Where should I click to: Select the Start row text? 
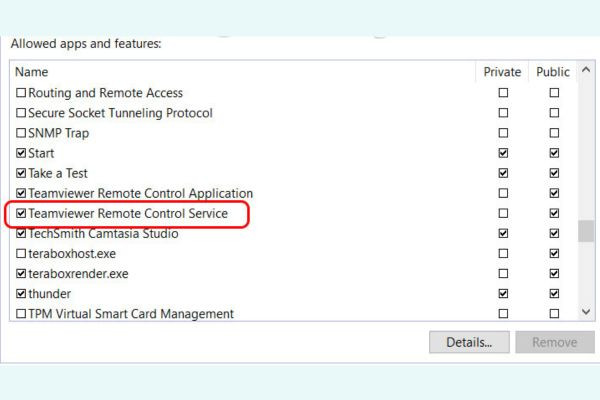(41, 153)
